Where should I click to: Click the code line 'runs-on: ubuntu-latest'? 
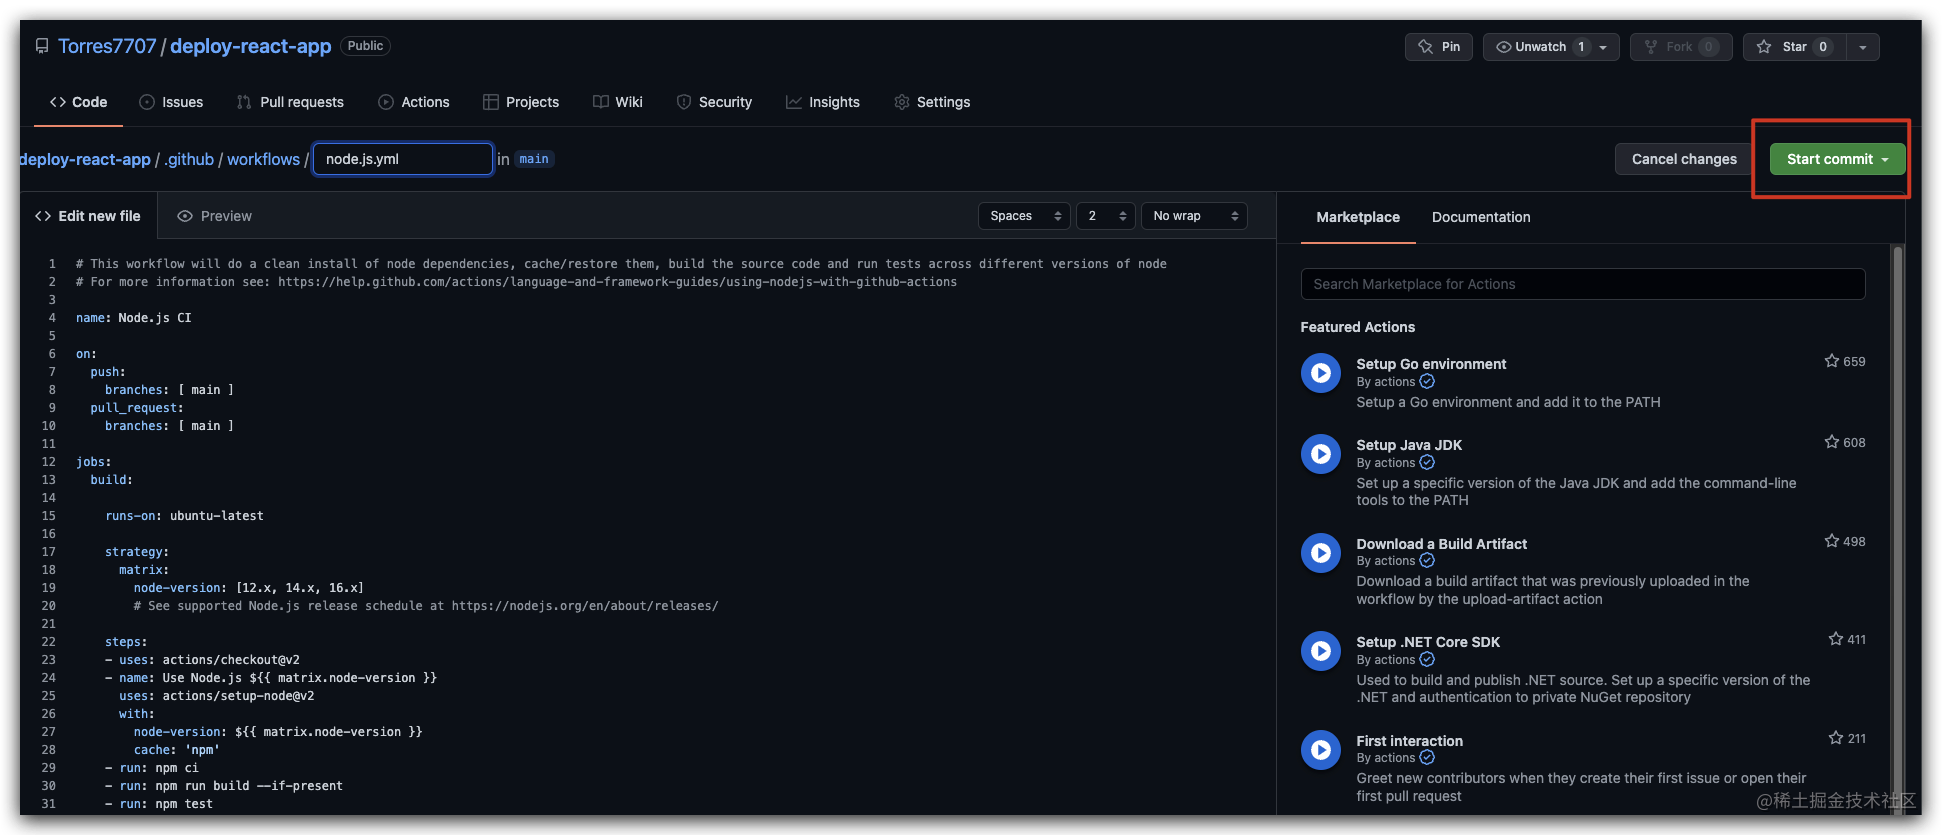[184, 516]
